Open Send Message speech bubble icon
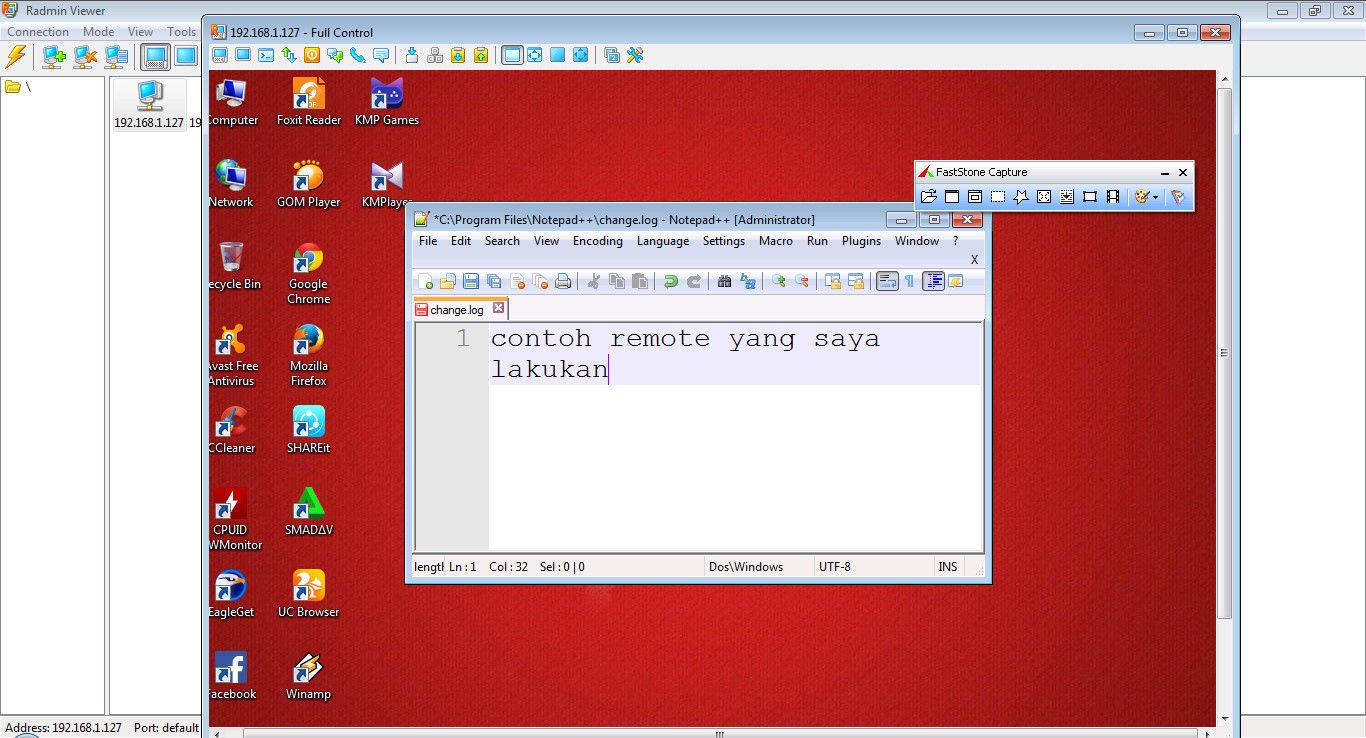The height and width of the screenshot is (738, 1366). coord(381,55)
